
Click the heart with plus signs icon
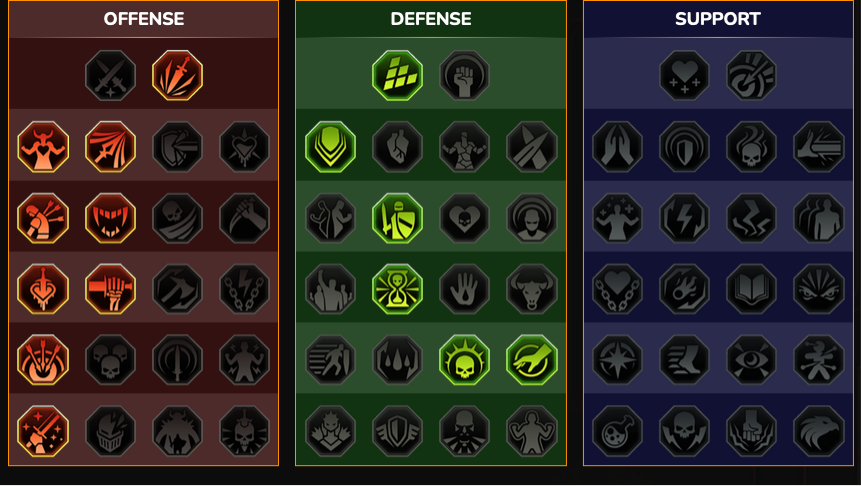point(684,75)
